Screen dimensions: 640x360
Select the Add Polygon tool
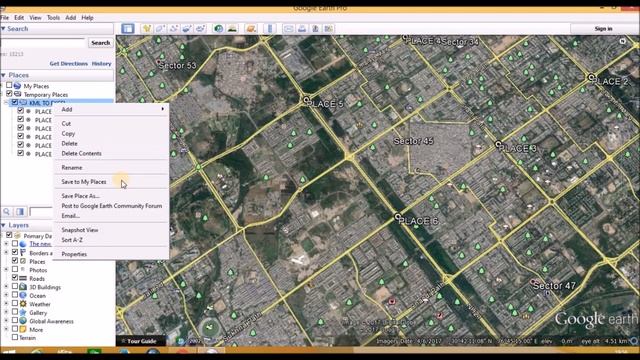pyautogui.click(x=160, y=29)
